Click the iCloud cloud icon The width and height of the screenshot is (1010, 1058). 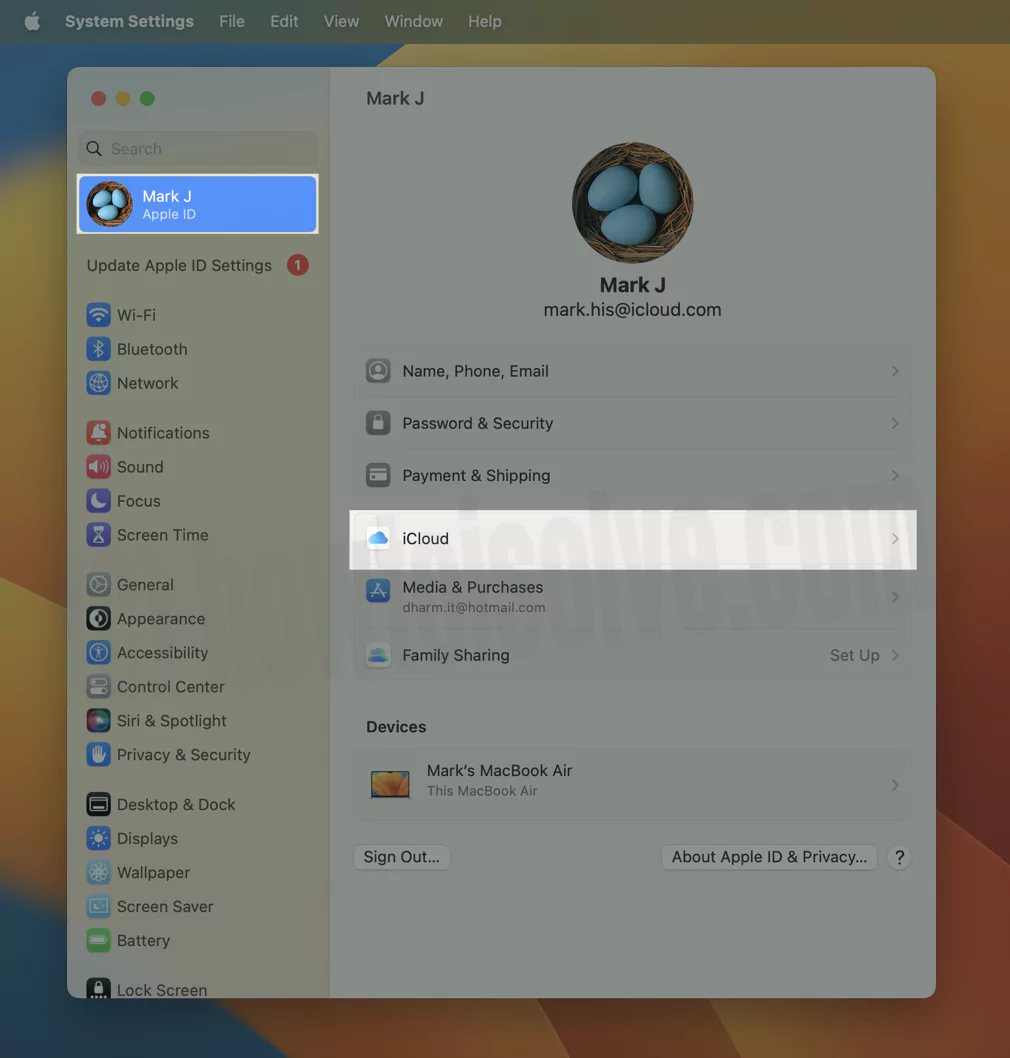(x=378, y=538)
